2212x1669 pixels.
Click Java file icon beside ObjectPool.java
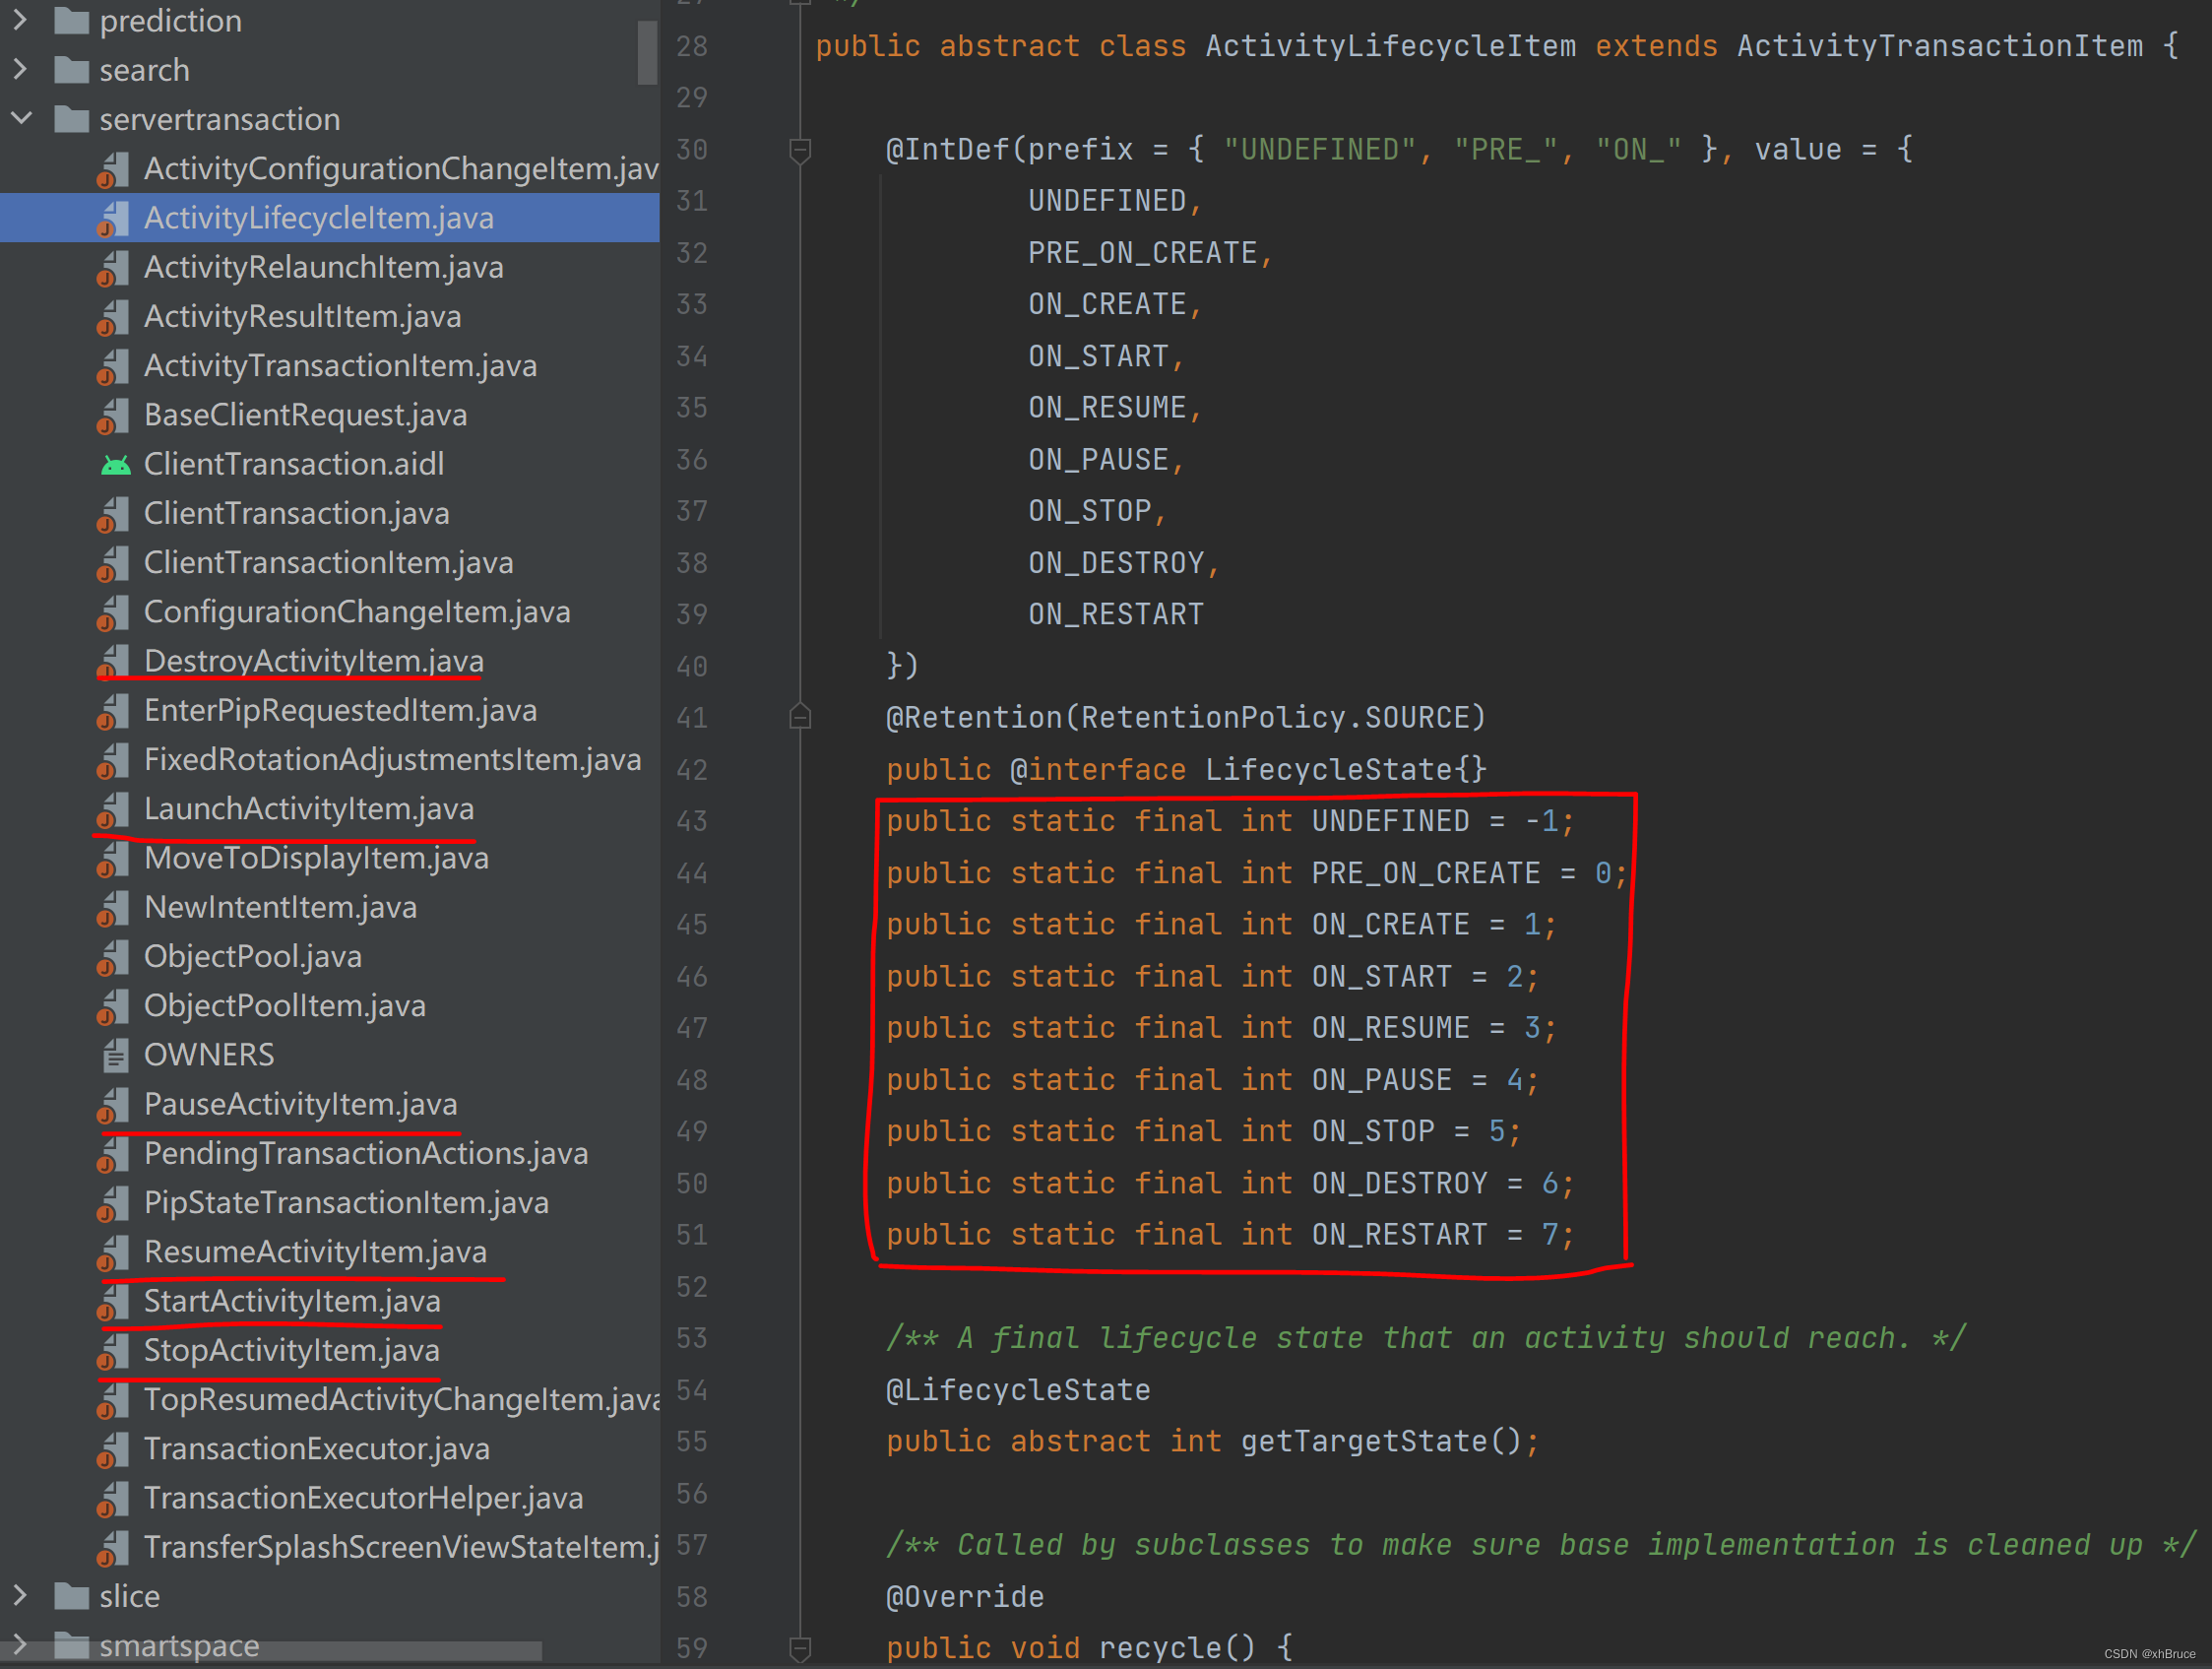pyautogui.click(x=114, y=957)
